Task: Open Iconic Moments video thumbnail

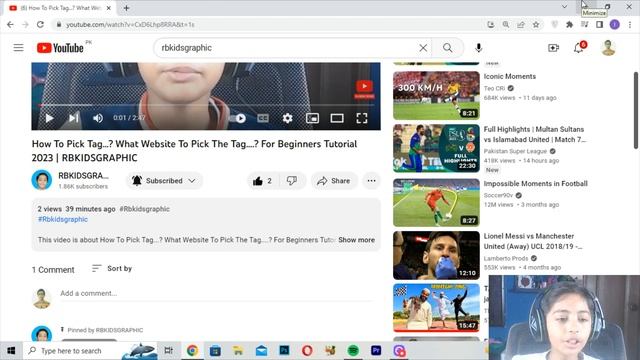Action: point(436,95)
